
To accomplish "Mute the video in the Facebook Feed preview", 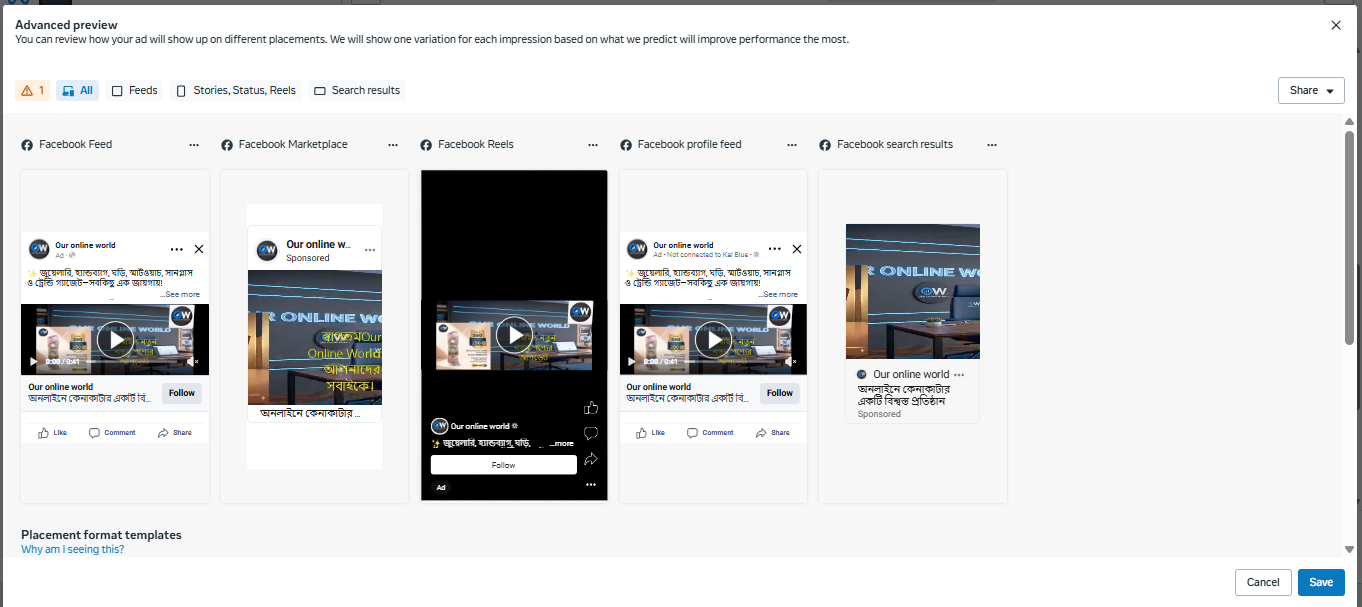I will 193,361.
